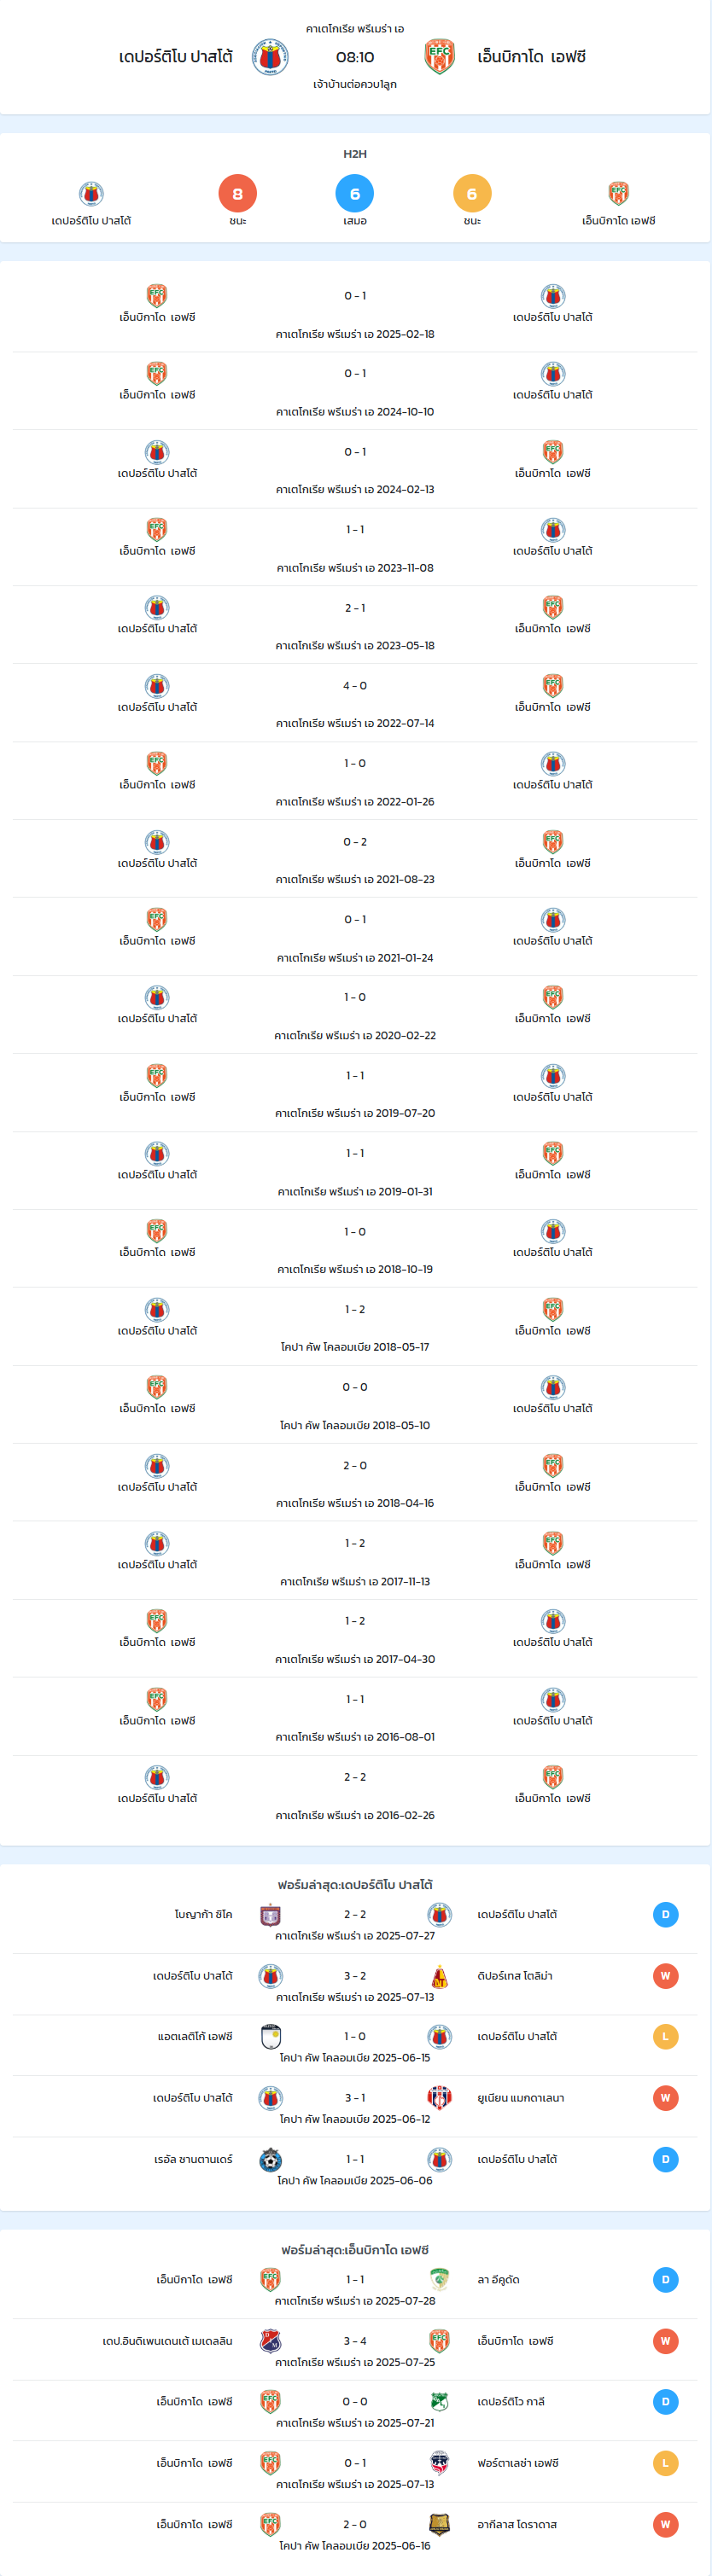712x2576 pixels.
Task: Open the 4-0 match from 2022-07-14
Action: [x=355, y=703]
